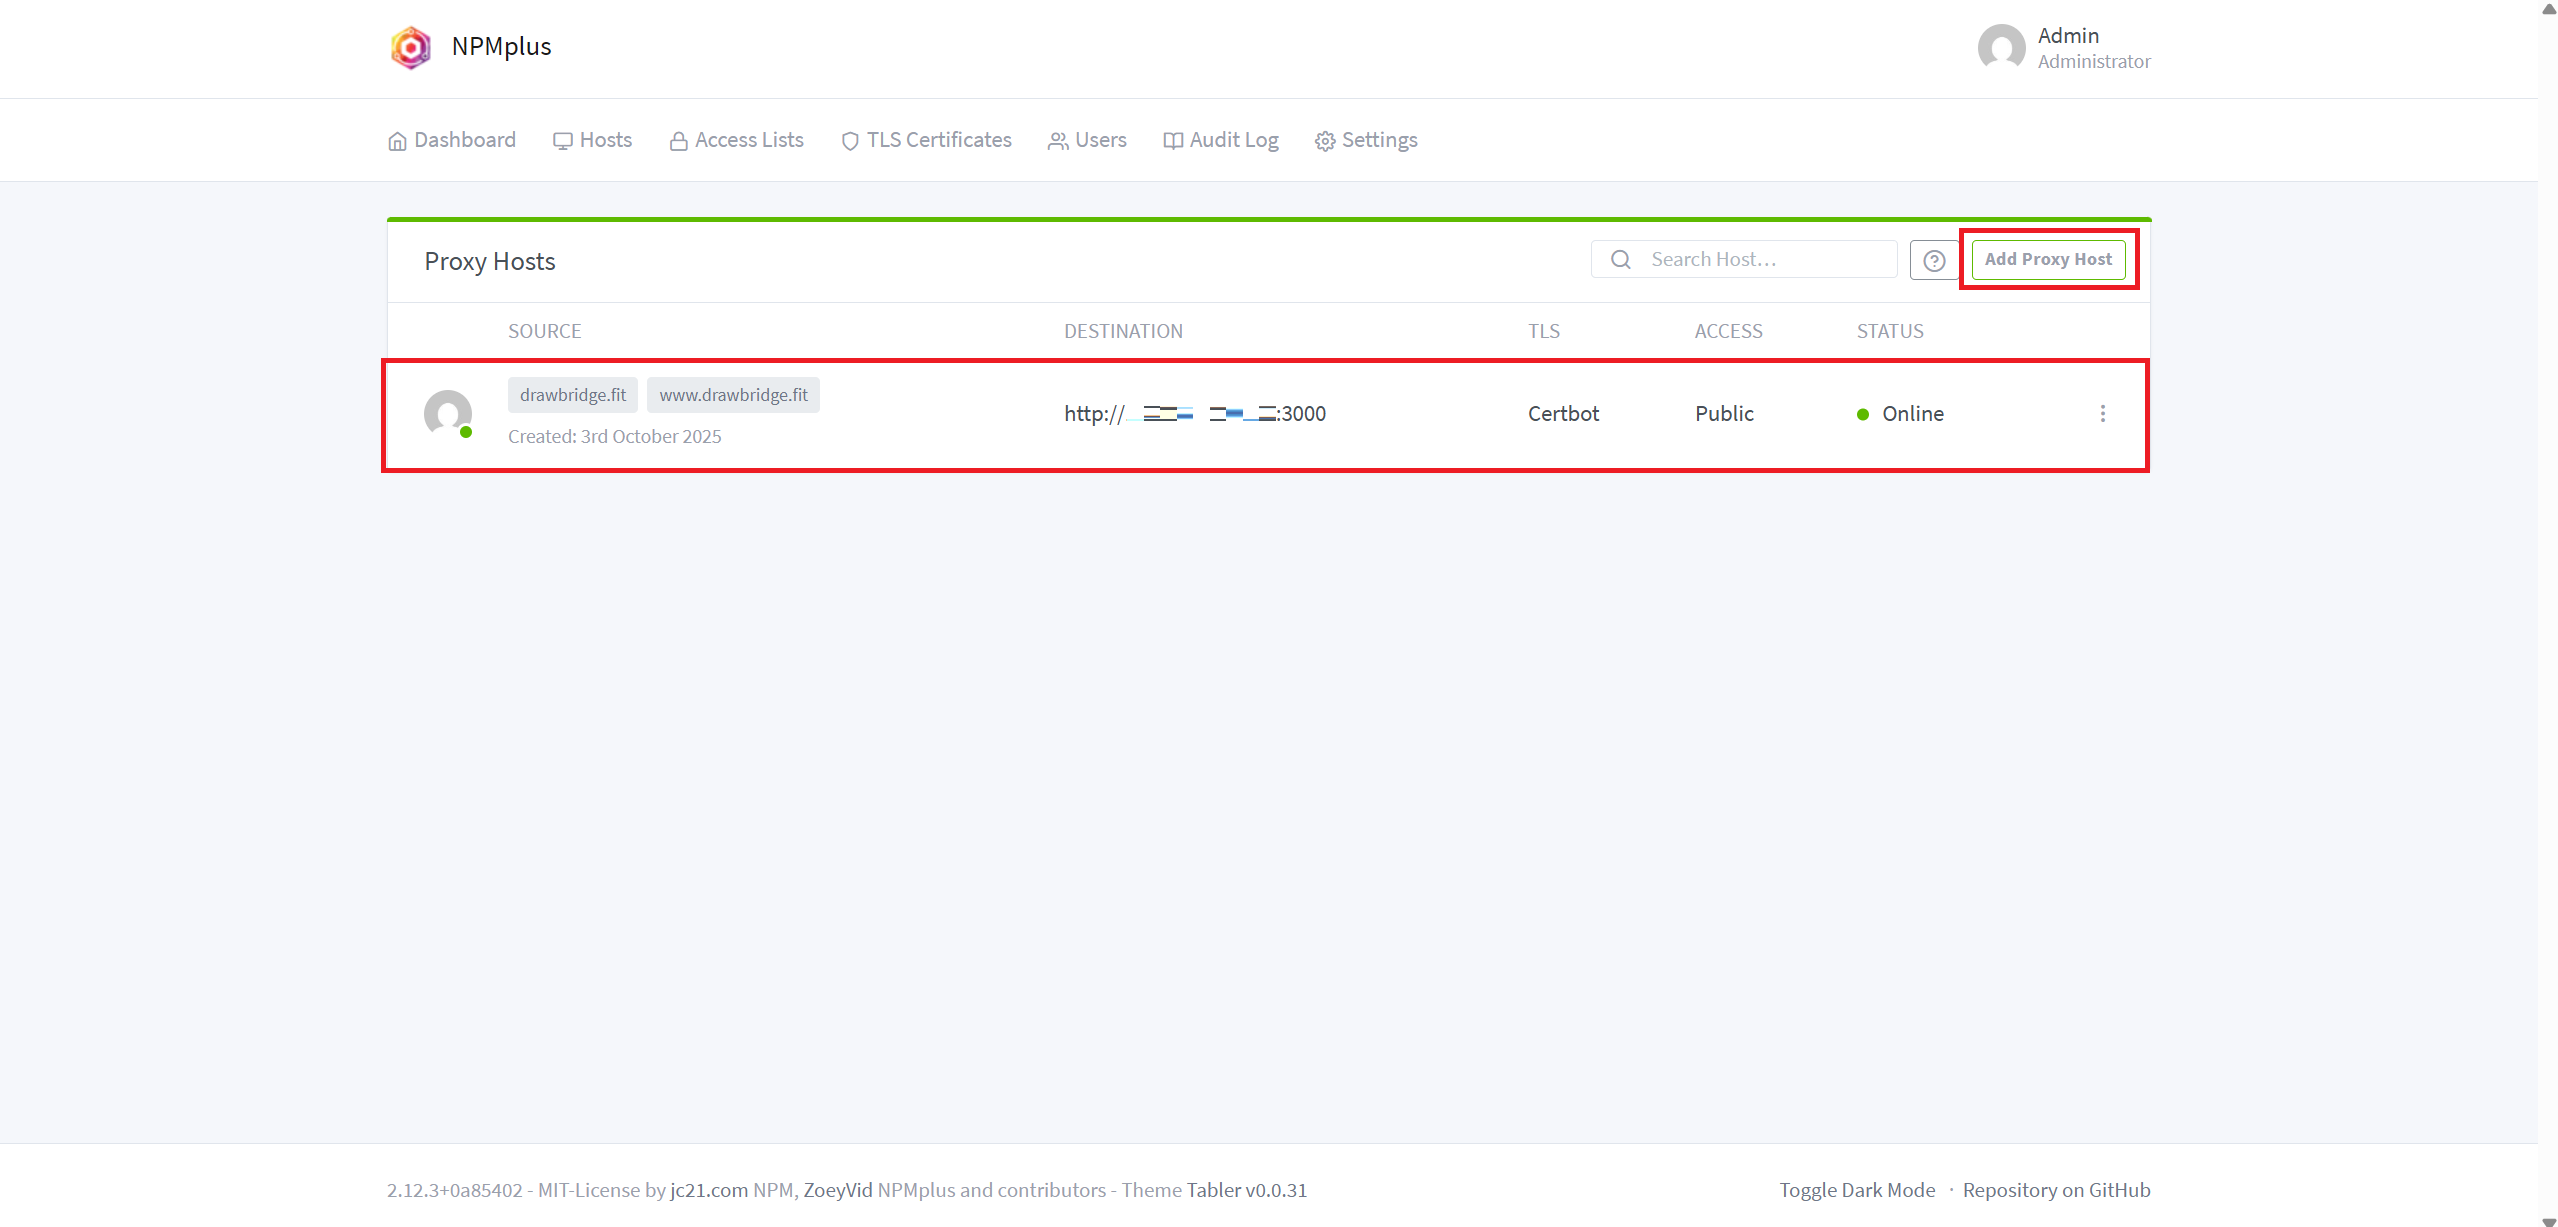Click the drawbridge.fit host owner avatar
The width and height of the screenshot is (2558, 1227).
tap(448, 413)
